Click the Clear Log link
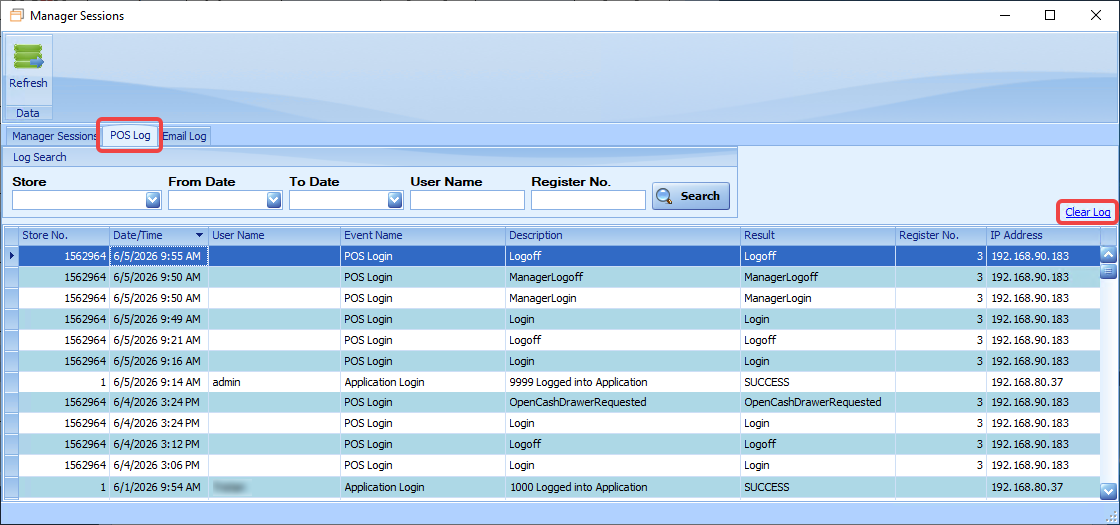 click(x=1087, y=212)
